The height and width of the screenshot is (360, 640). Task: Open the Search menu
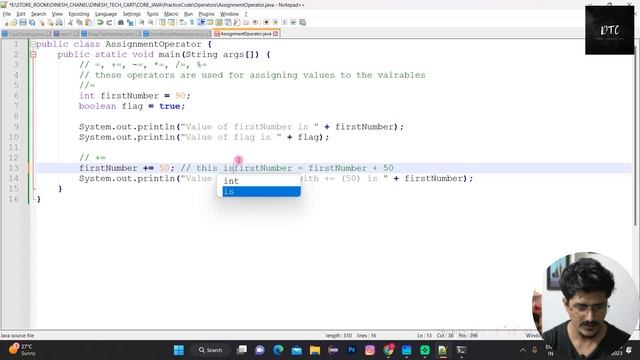click(38, 14)
